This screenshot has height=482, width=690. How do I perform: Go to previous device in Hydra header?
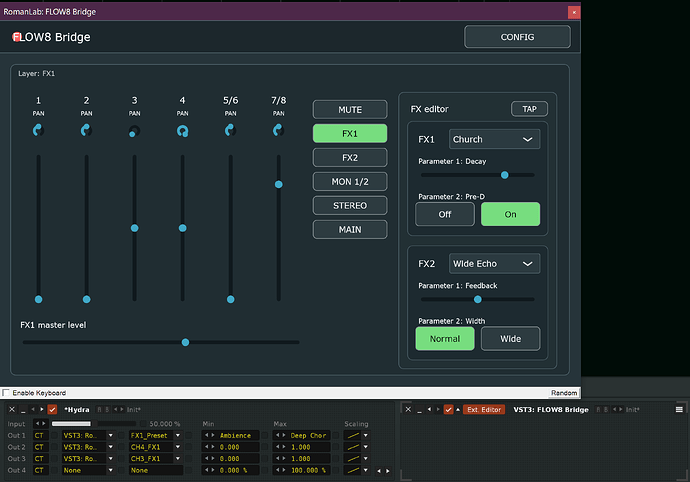coord(33,409)
